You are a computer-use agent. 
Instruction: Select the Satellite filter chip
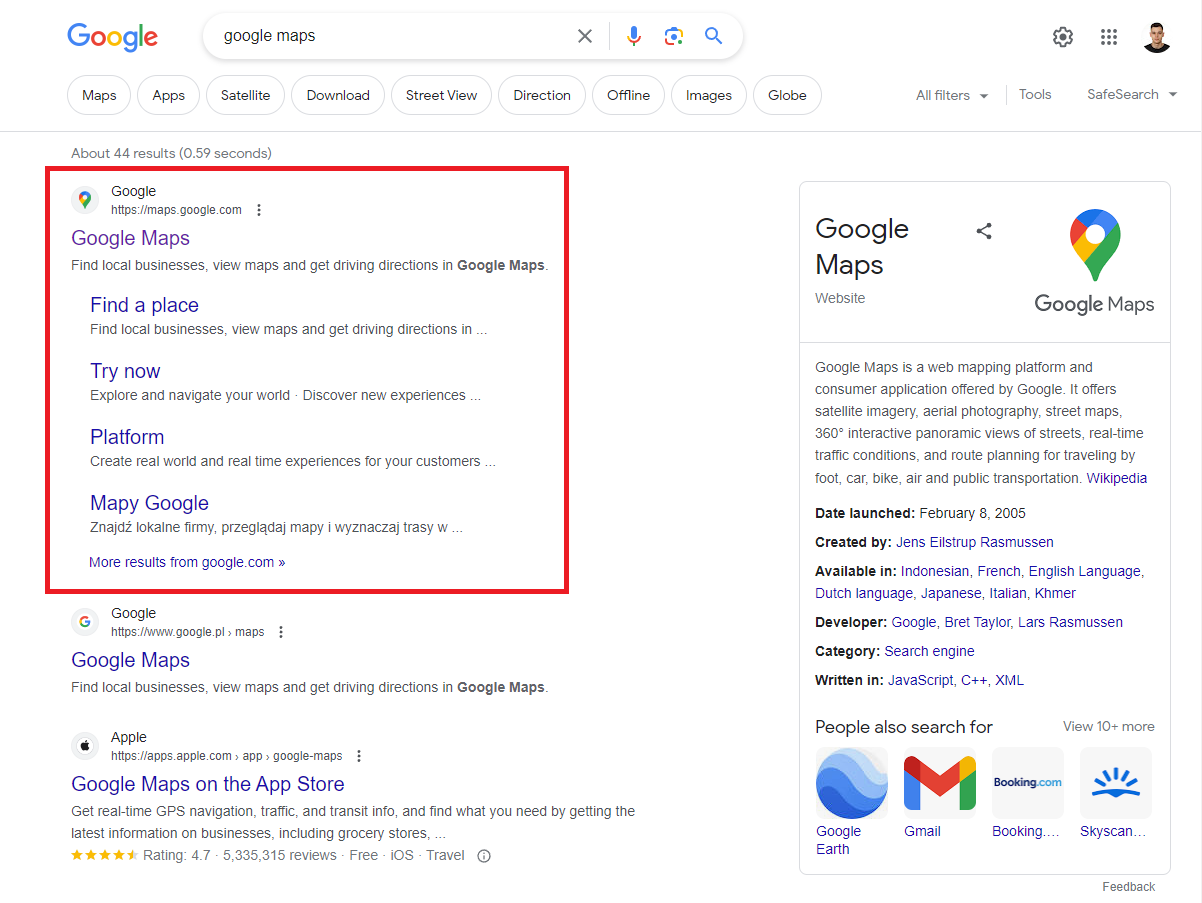pyautogui.click(x=245, y=95)
